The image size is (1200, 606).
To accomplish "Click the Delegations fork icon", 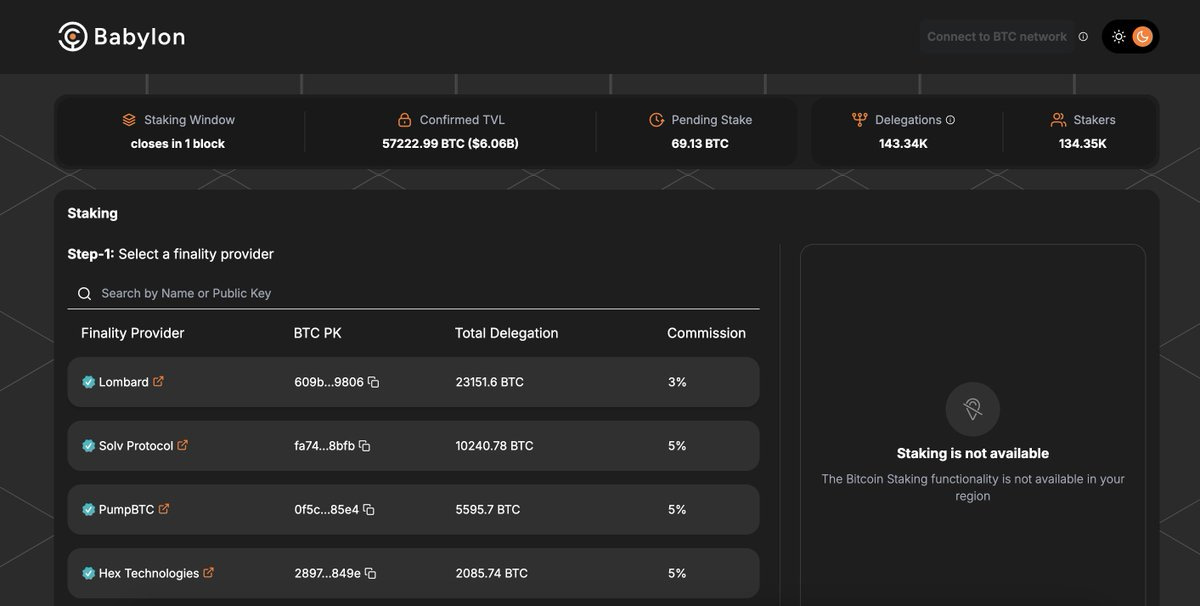I will (860, 120).
